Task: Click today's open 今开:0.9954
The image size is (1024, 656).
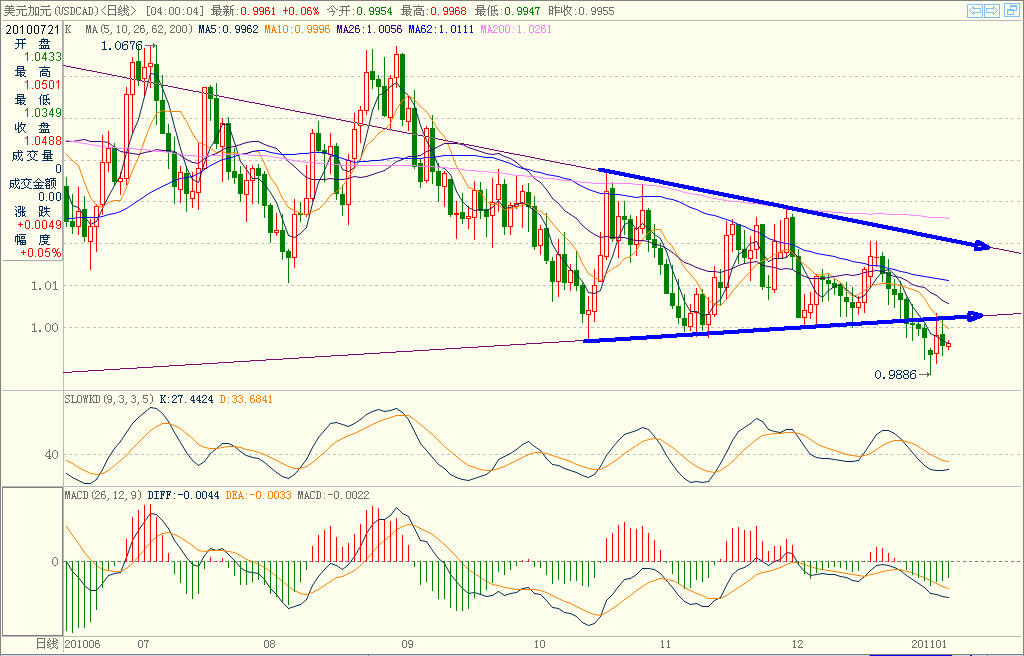Action: tap(359, 11)
